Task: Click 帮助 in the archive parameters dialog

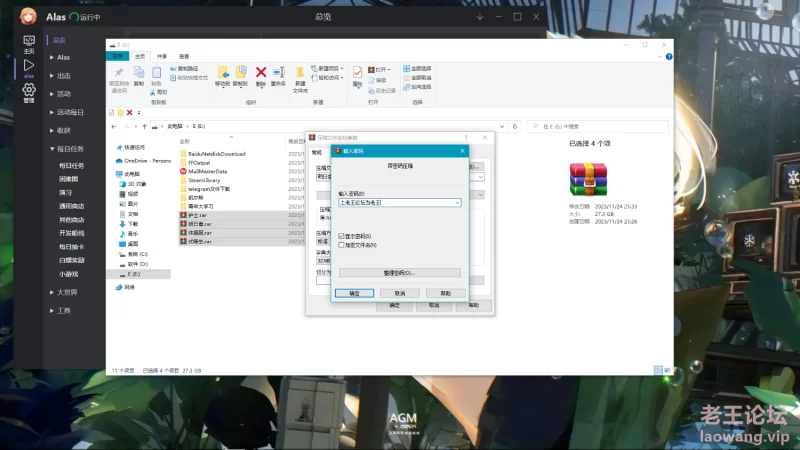Action: point(474,306)
